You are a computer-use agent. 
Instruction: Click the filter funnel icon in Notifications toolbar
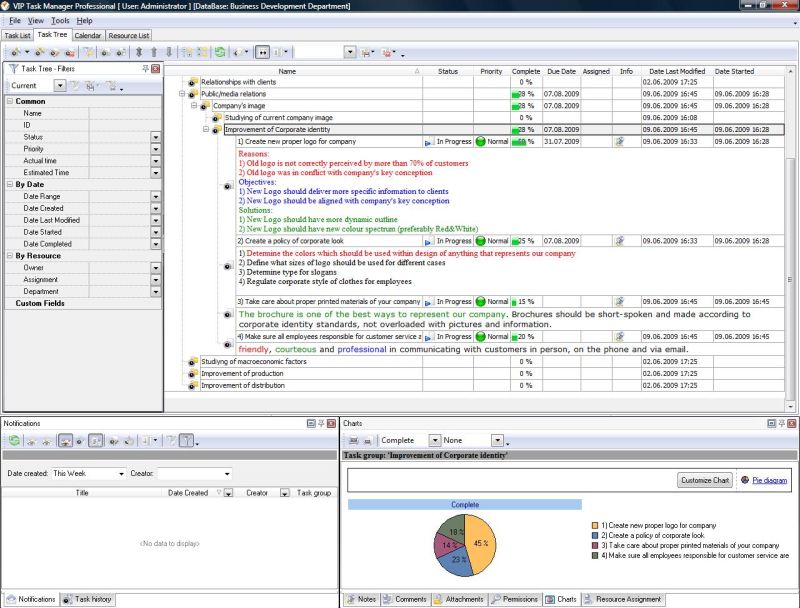click(186, 440)
